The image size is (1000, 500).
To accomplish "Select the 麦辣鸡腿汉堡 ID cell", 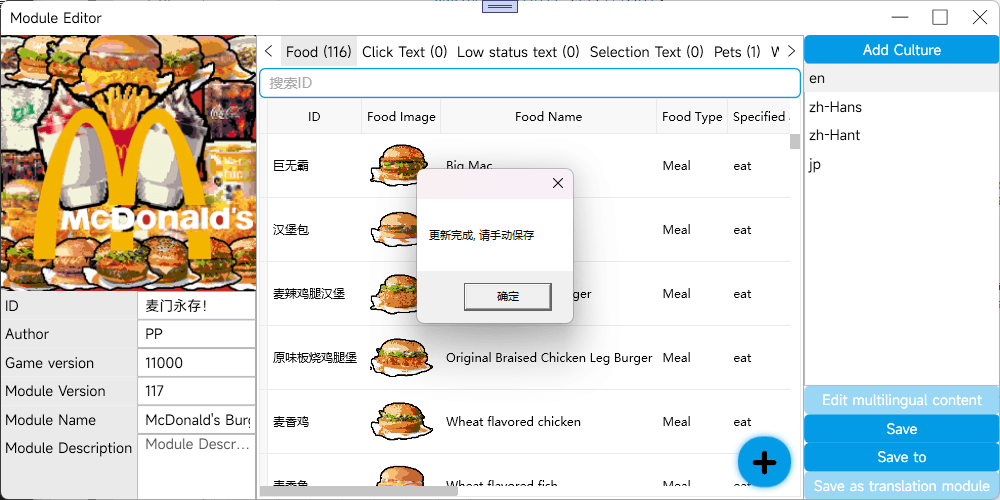I will pos(314,293).
